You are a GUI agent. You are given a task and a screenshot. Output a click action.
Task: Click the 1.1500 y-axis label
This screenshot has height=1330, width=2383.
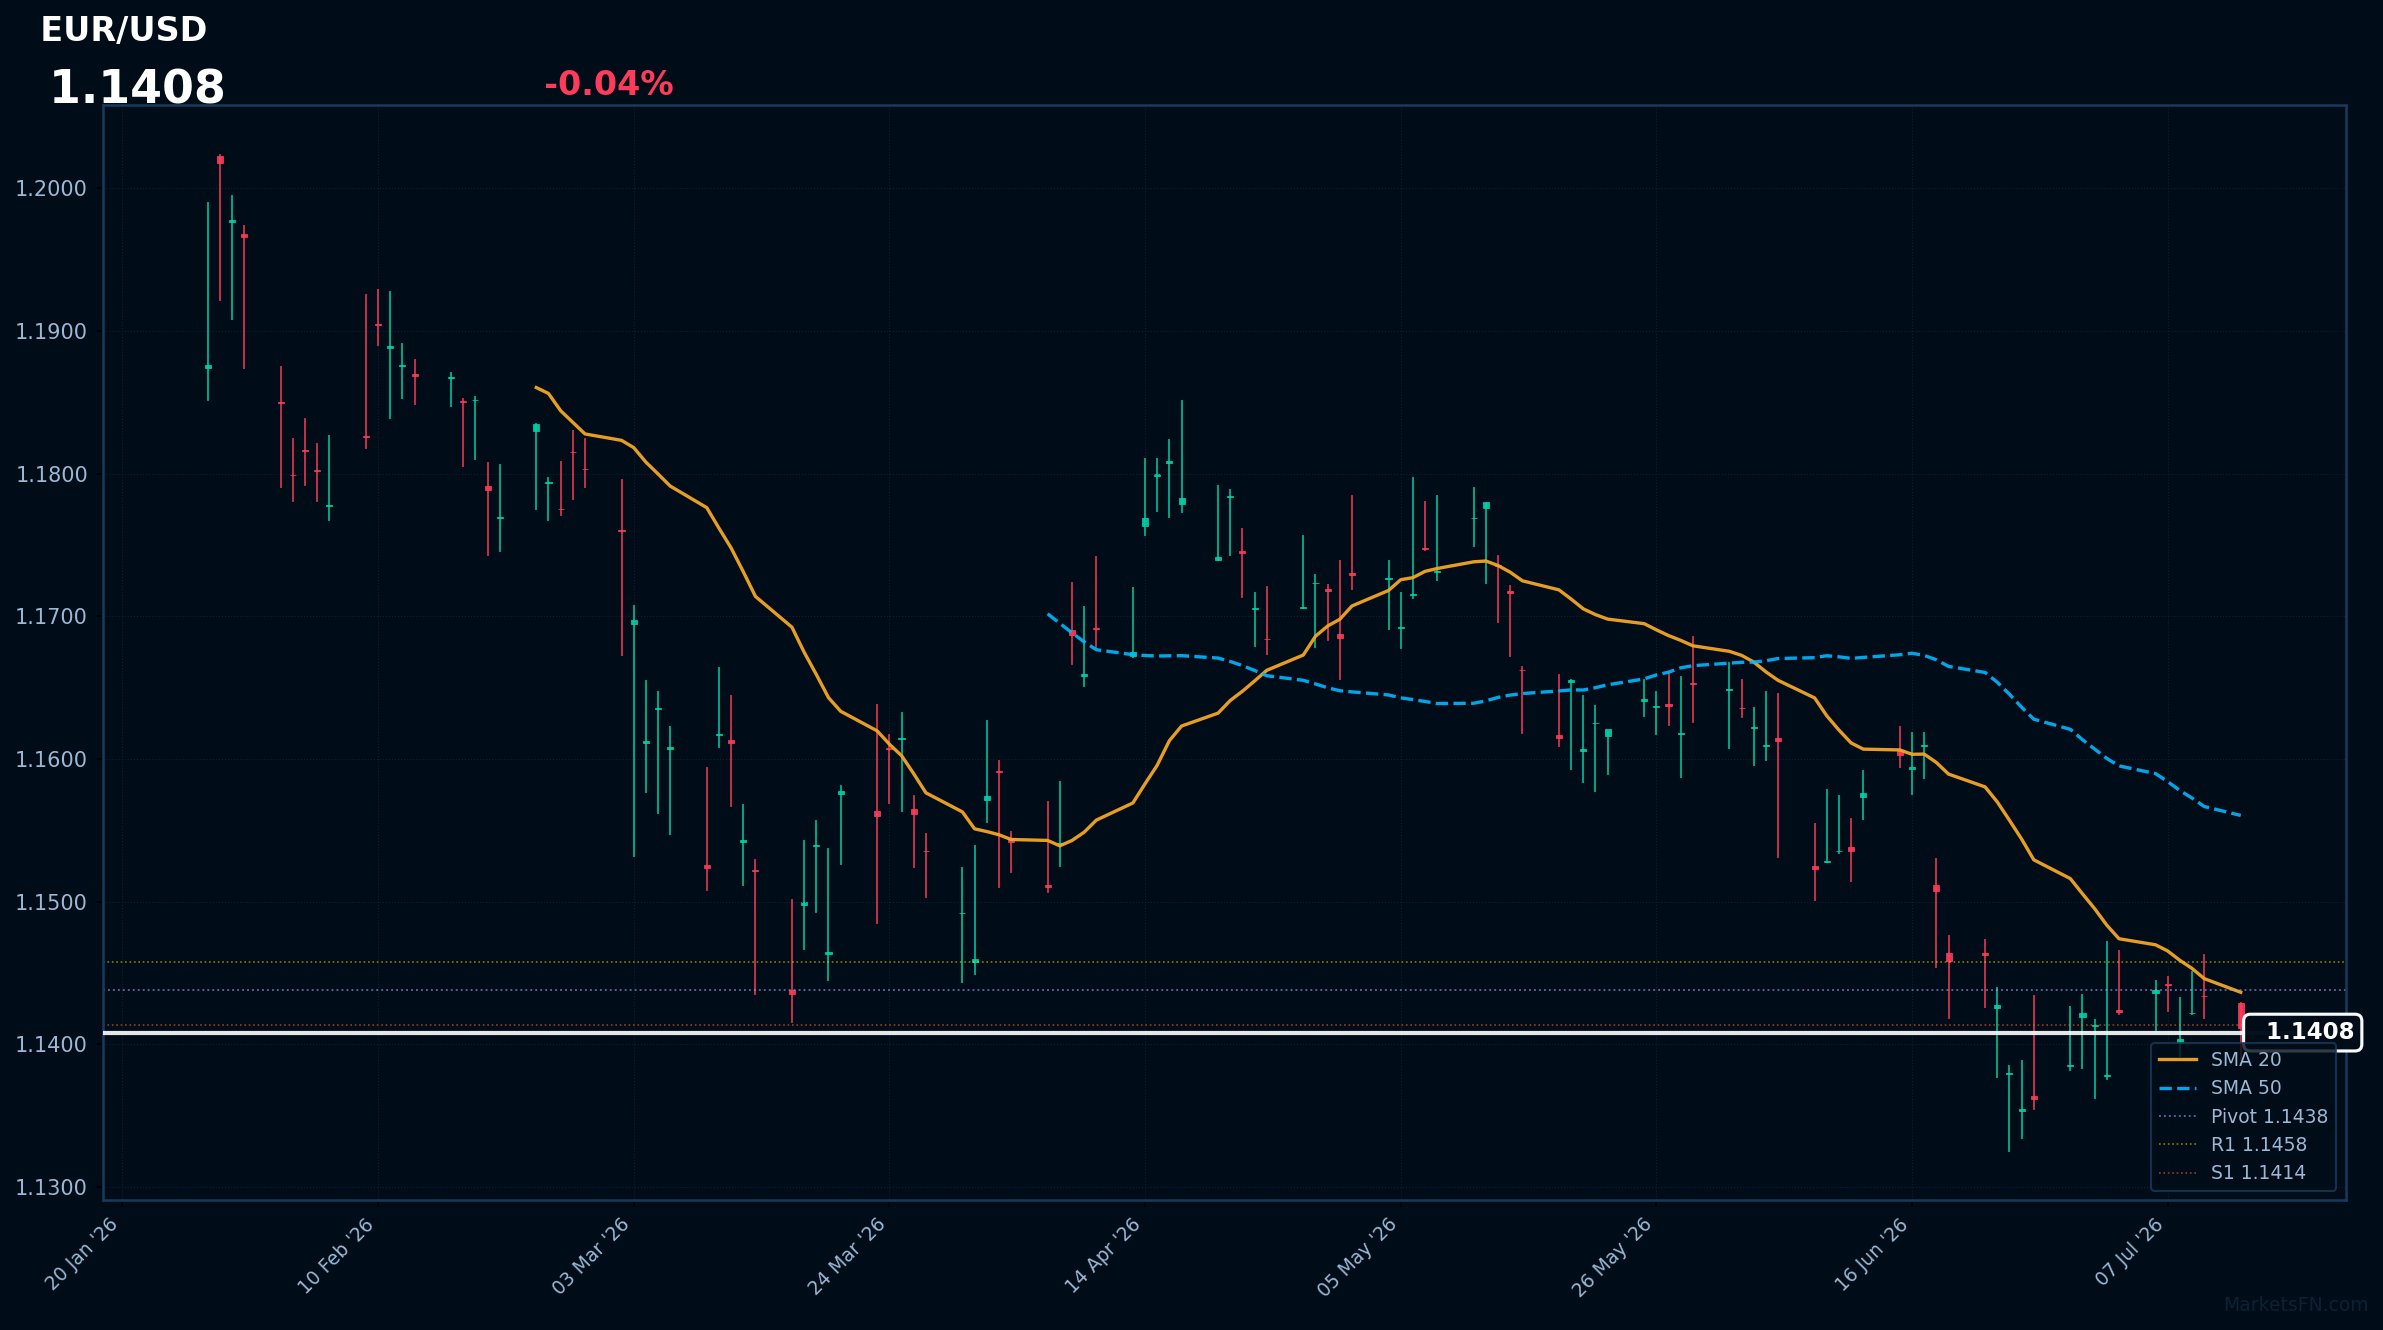[x=51, y=903]
